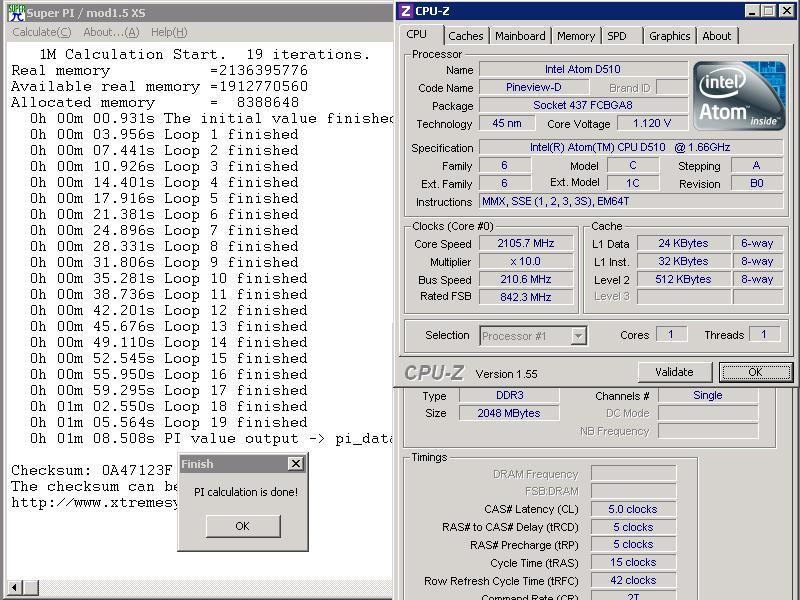Click the Revision value 'B0'
This screenshot has width=800, height=600.
click(757, 183)
